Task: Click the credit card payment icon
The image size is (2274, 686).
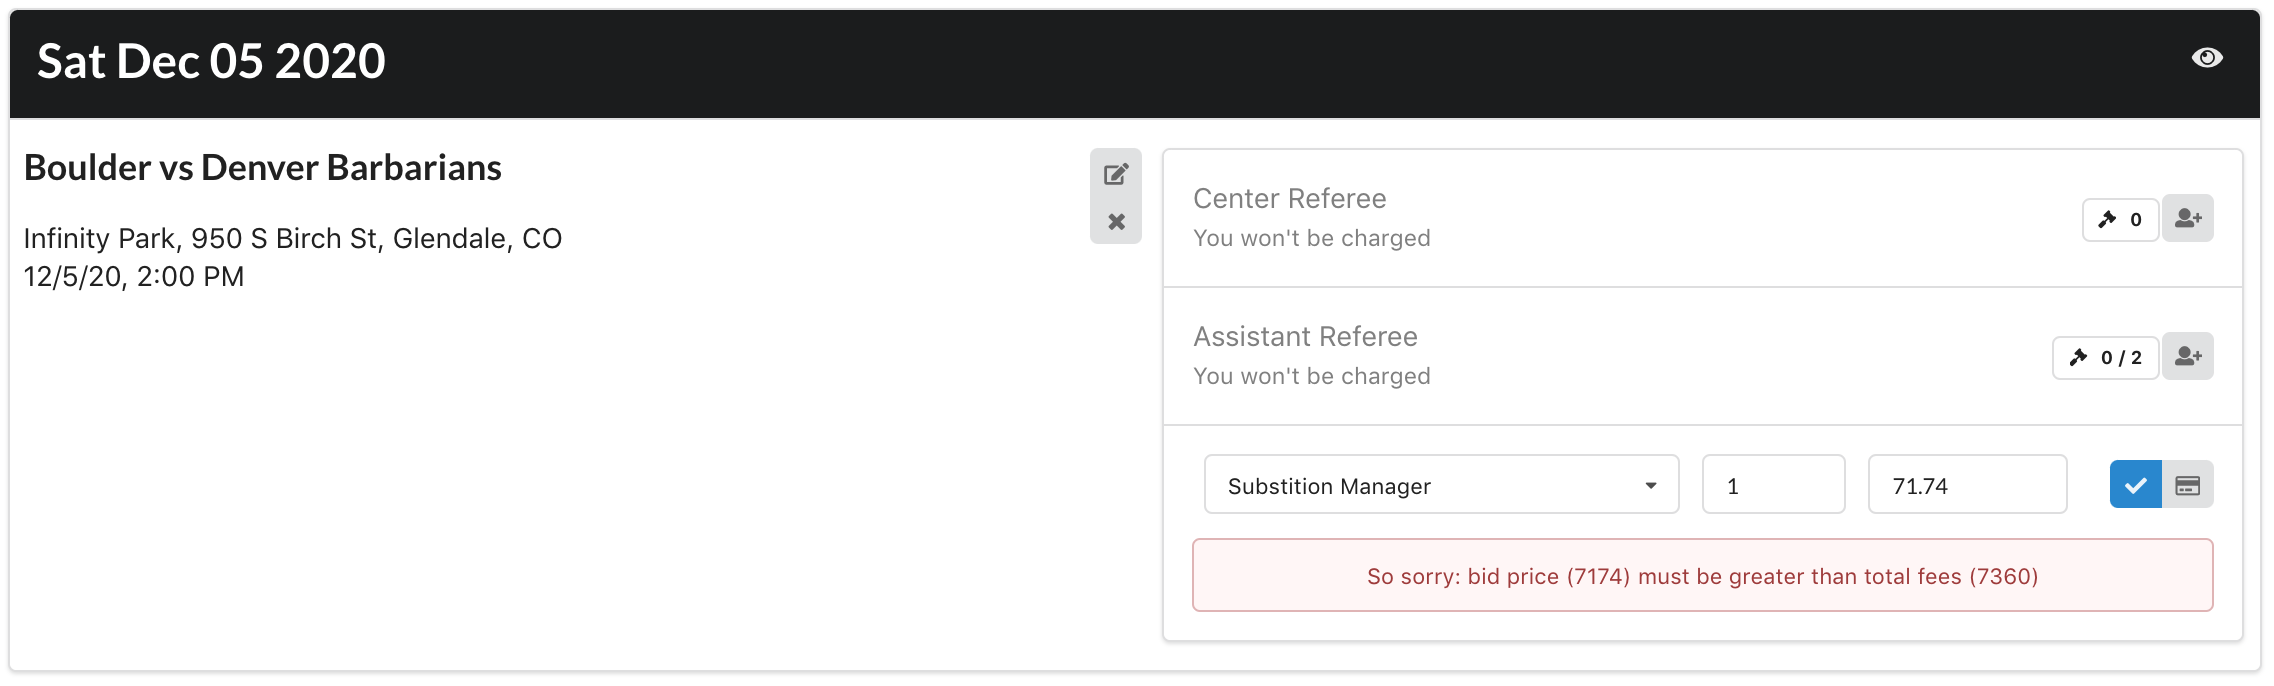Action: click(2188, 485)
